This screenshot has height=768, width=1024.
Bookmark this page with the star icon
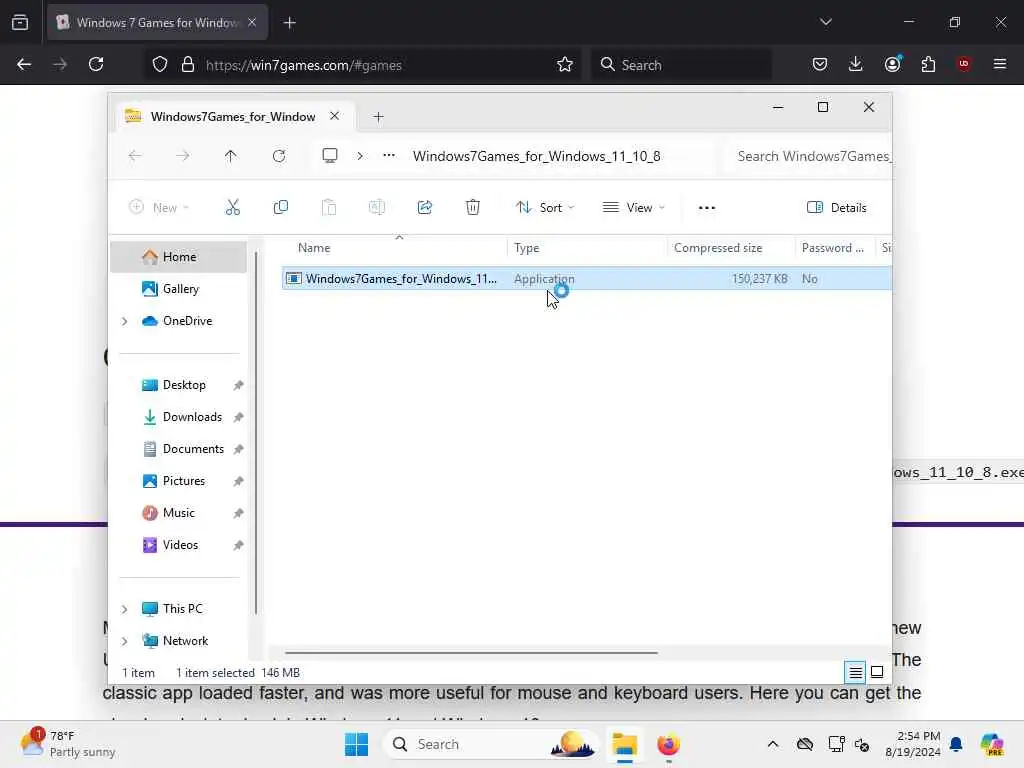coord(565,64)
